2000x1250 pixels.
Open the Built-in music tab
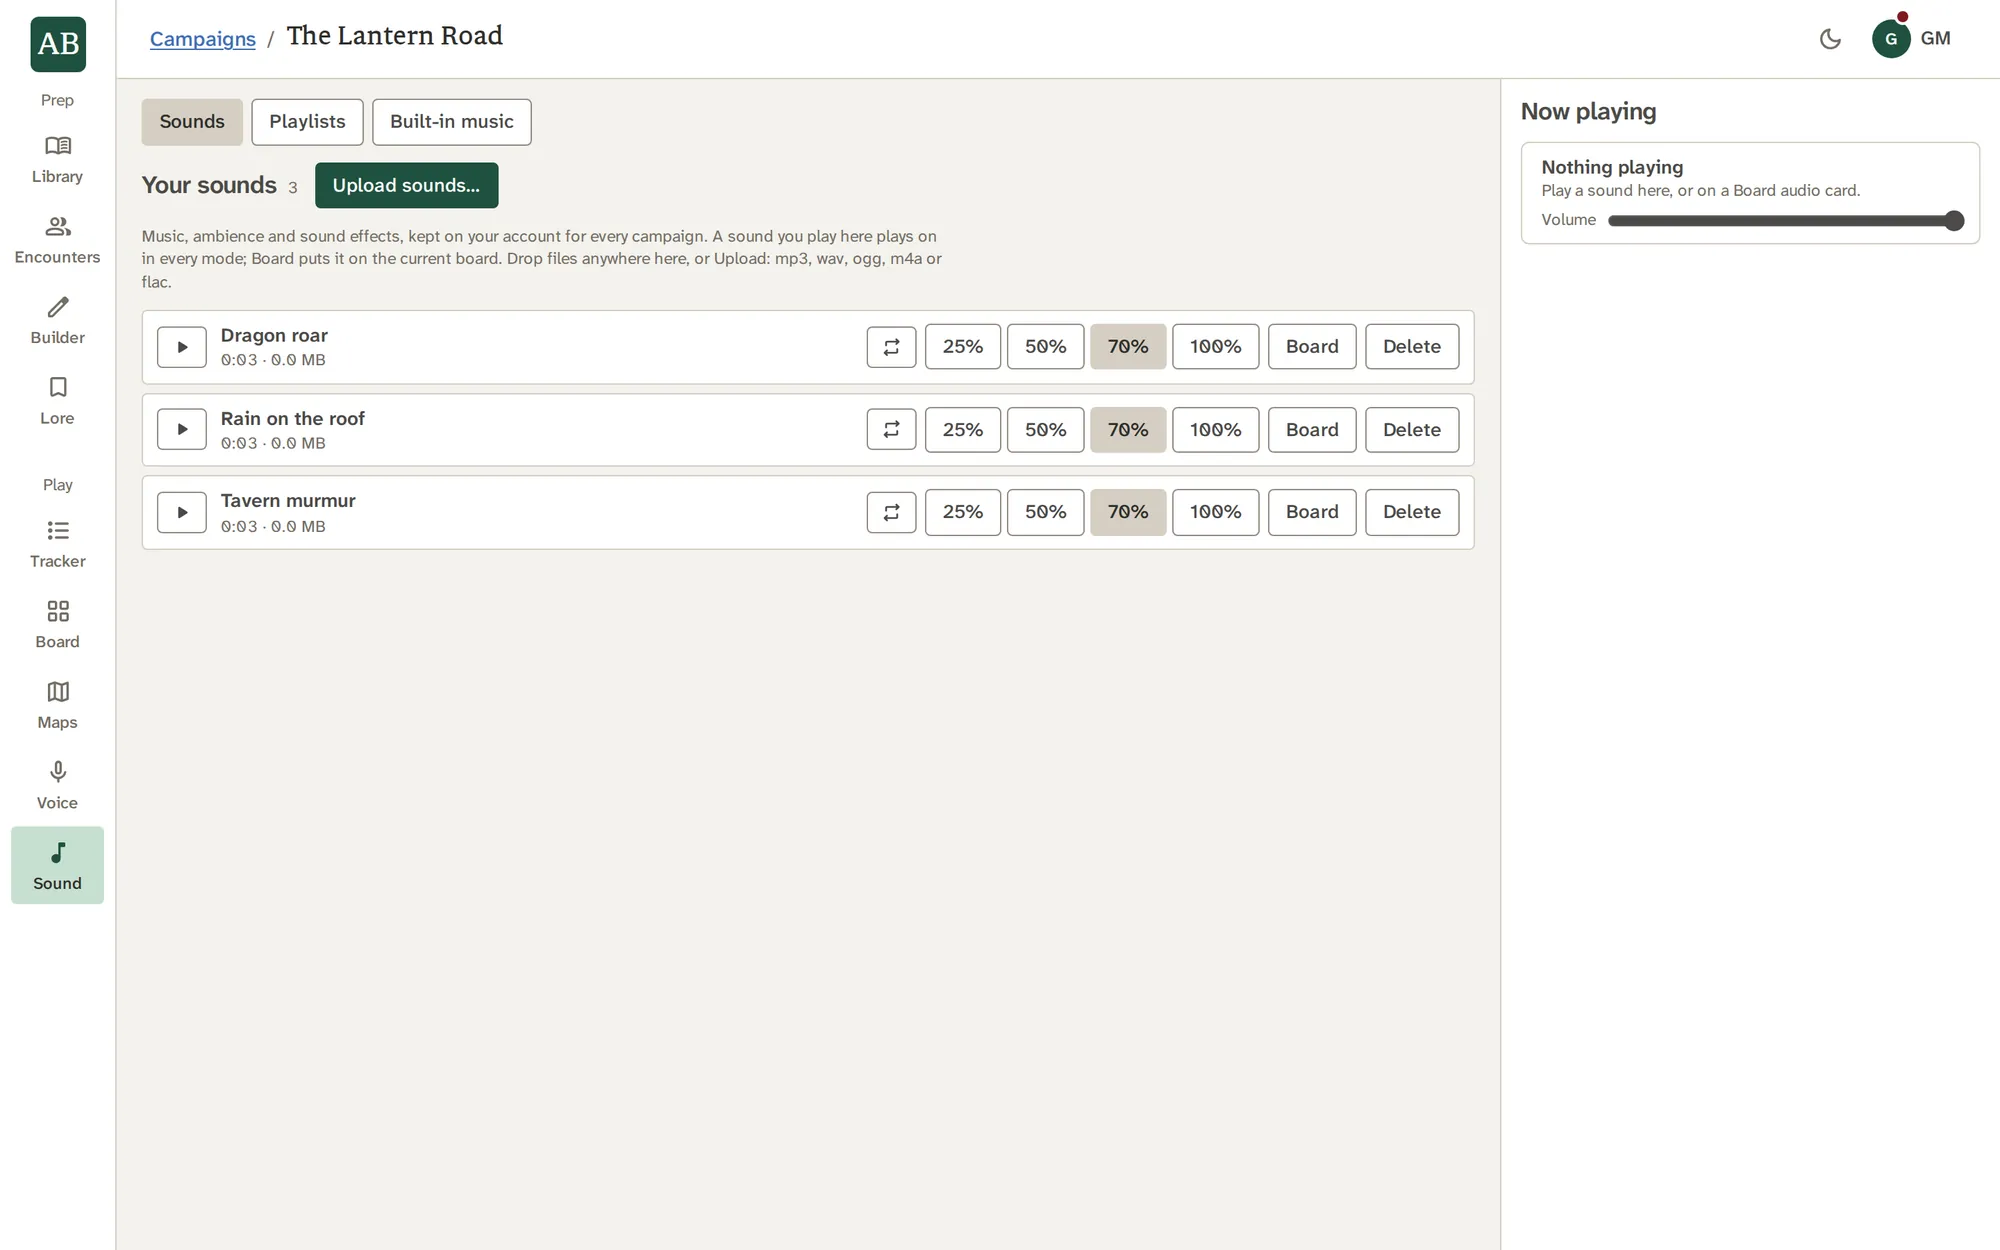click(452, 122)
